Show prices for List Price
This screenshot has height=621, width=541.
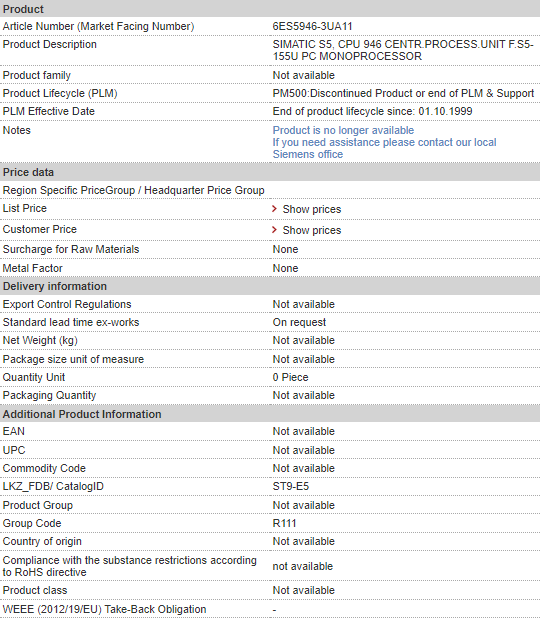pos(312,209)
